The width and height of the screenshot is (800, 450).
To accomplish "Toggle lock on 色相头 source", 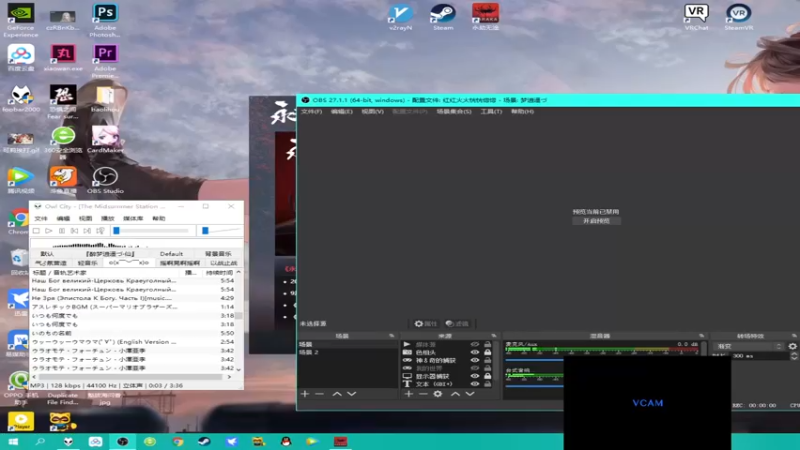I will tap(488, 352).
